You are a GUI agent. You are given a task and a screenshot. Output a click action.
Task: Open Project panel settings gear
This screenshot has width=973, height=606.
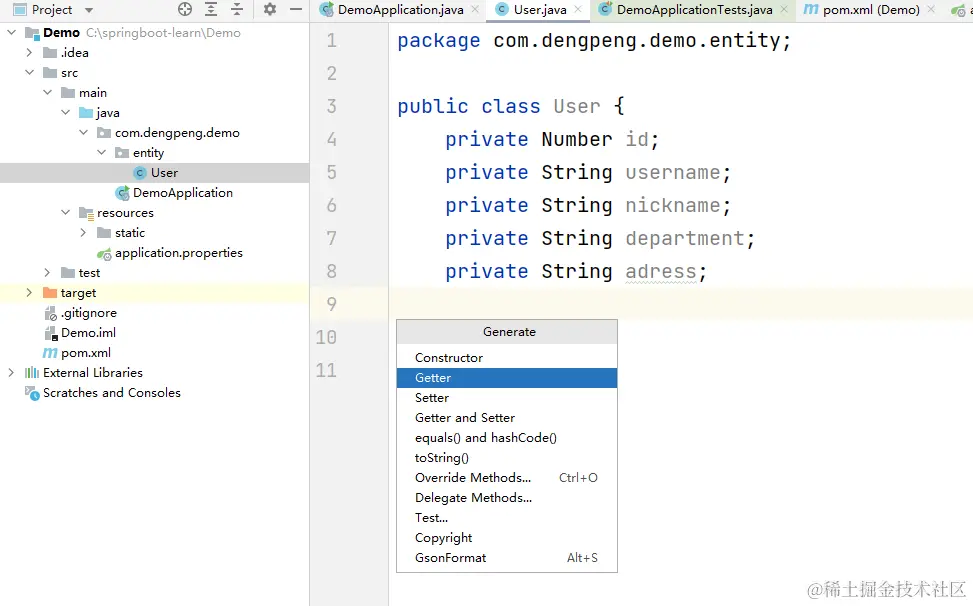(x=269, y=9)
